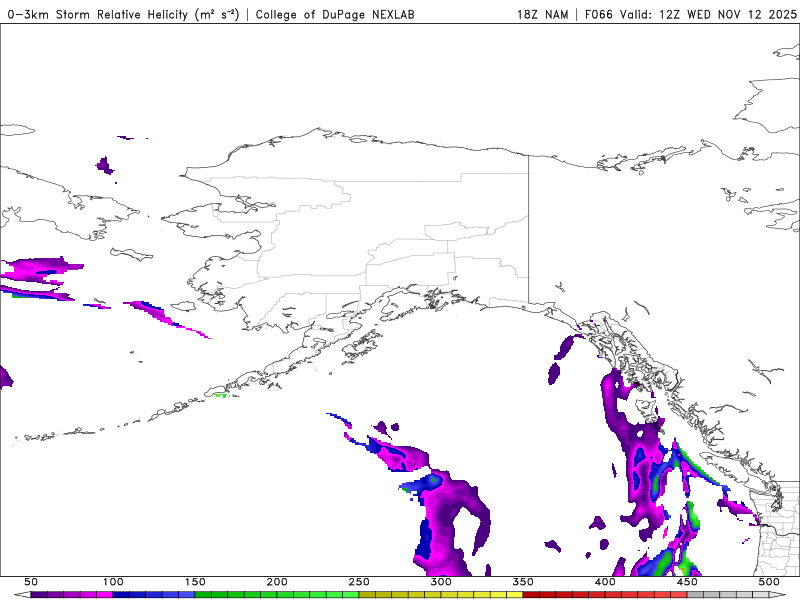The width and height of the screenshot is (800, 600).
Task: Click the '150' scale label
Action: (x=195, y=582)
